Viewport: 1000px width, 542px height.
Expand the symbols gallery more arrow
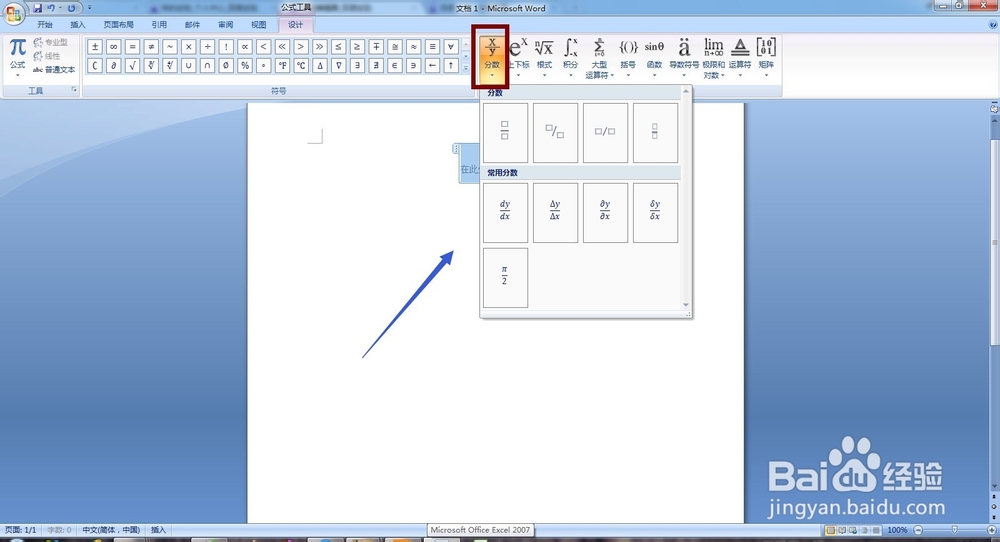466,69
